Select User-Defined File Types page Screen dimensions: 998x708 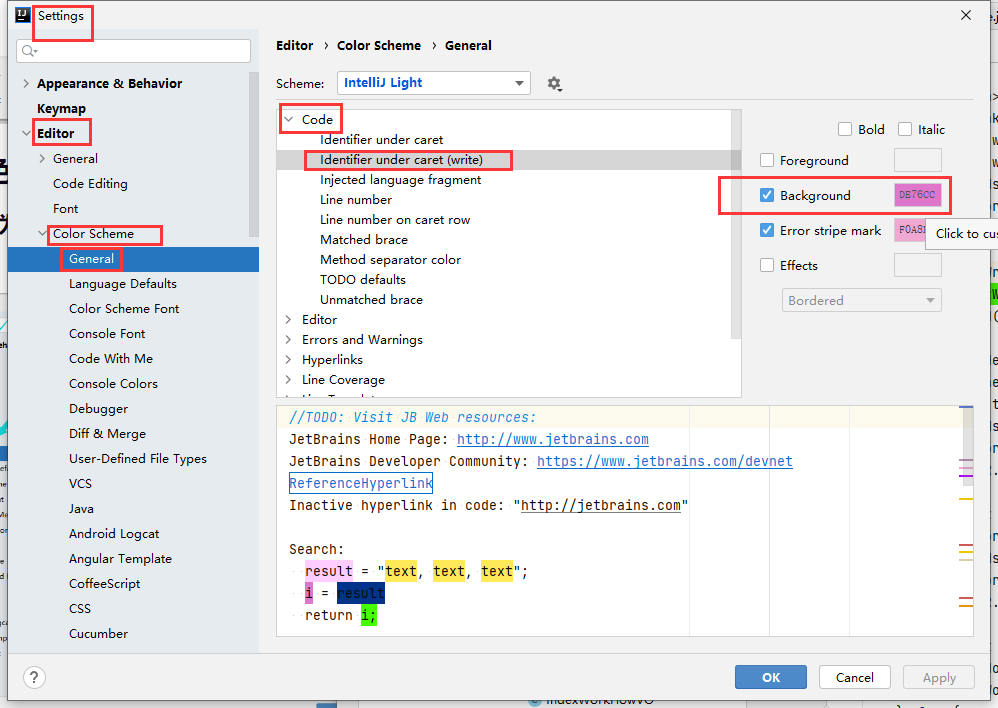click(x=137, y=458)
